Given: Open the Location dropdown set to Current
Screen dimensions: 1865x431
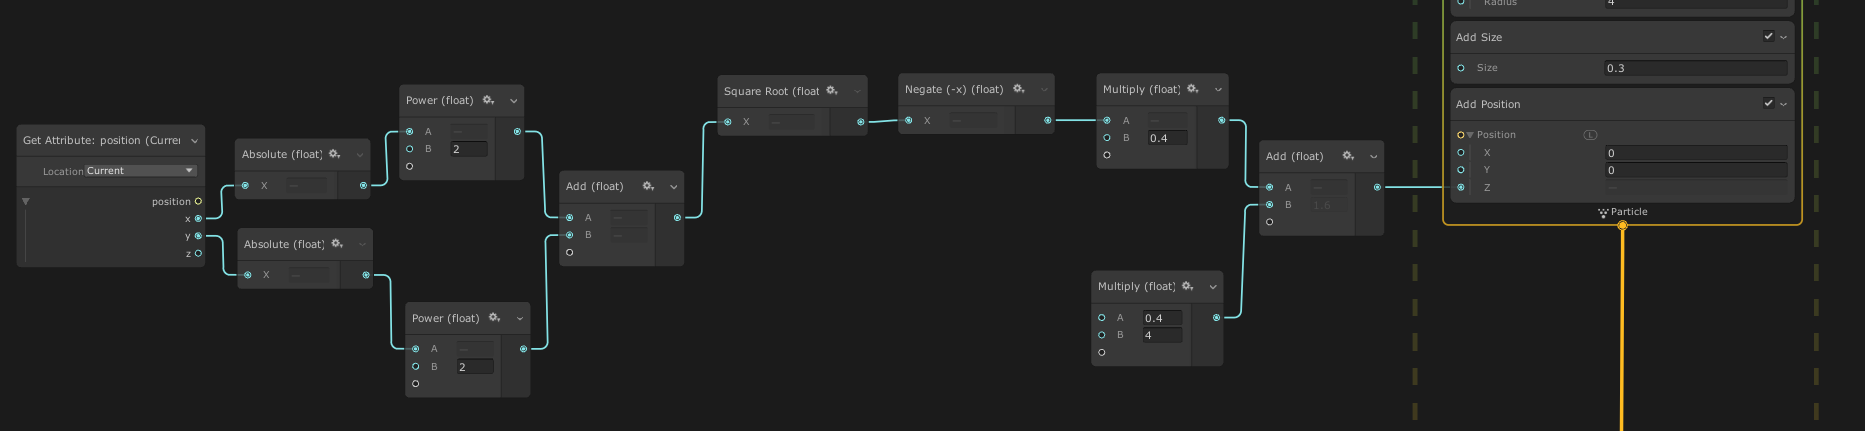Looking at the screenshot, I should (140, 171).
